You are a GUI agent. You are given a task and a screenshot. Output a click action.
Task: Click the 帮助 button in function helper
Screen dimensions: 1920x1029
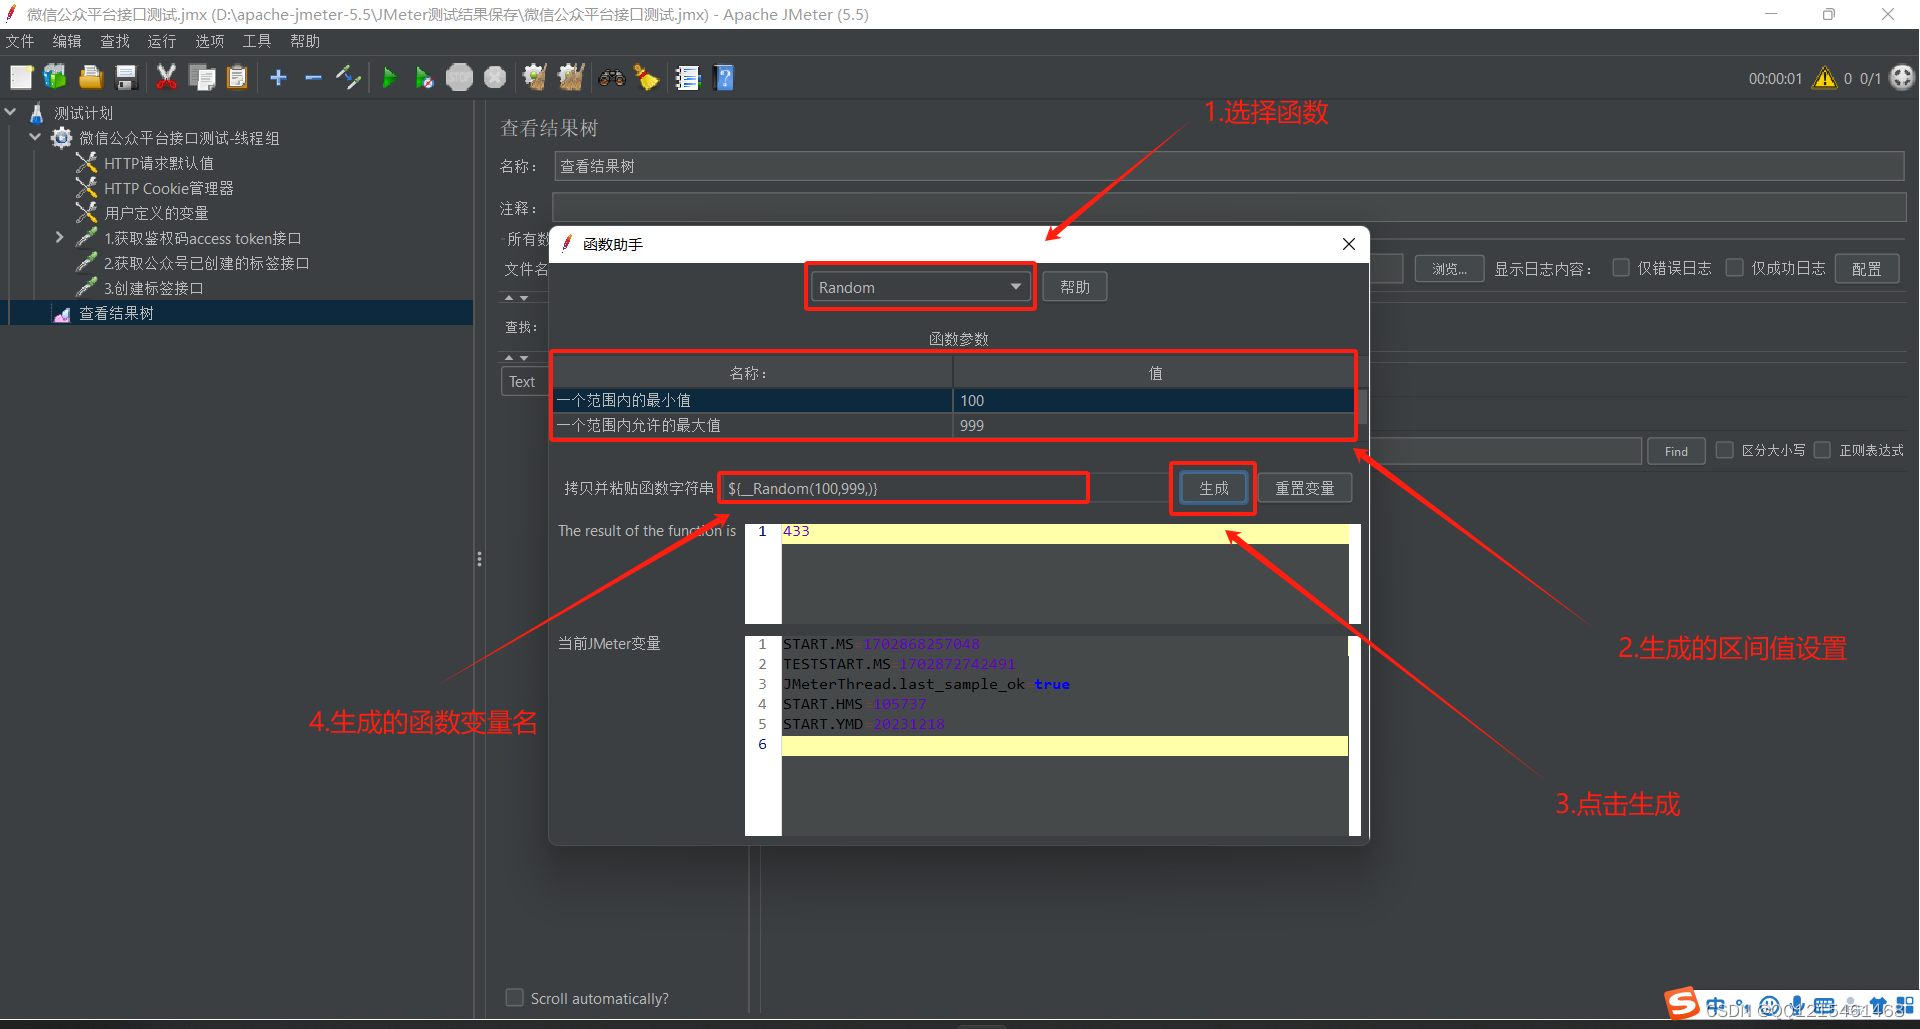click(x=1075, y=287)
